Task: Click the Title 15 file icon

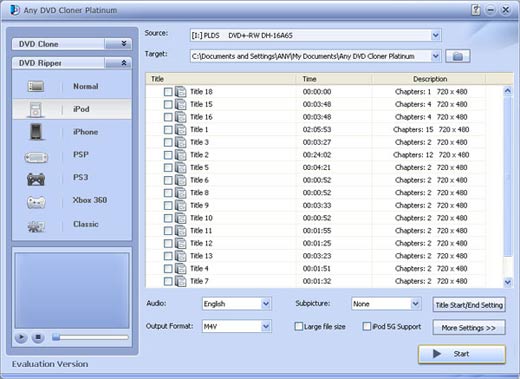Action: click(x=181, y=104)
